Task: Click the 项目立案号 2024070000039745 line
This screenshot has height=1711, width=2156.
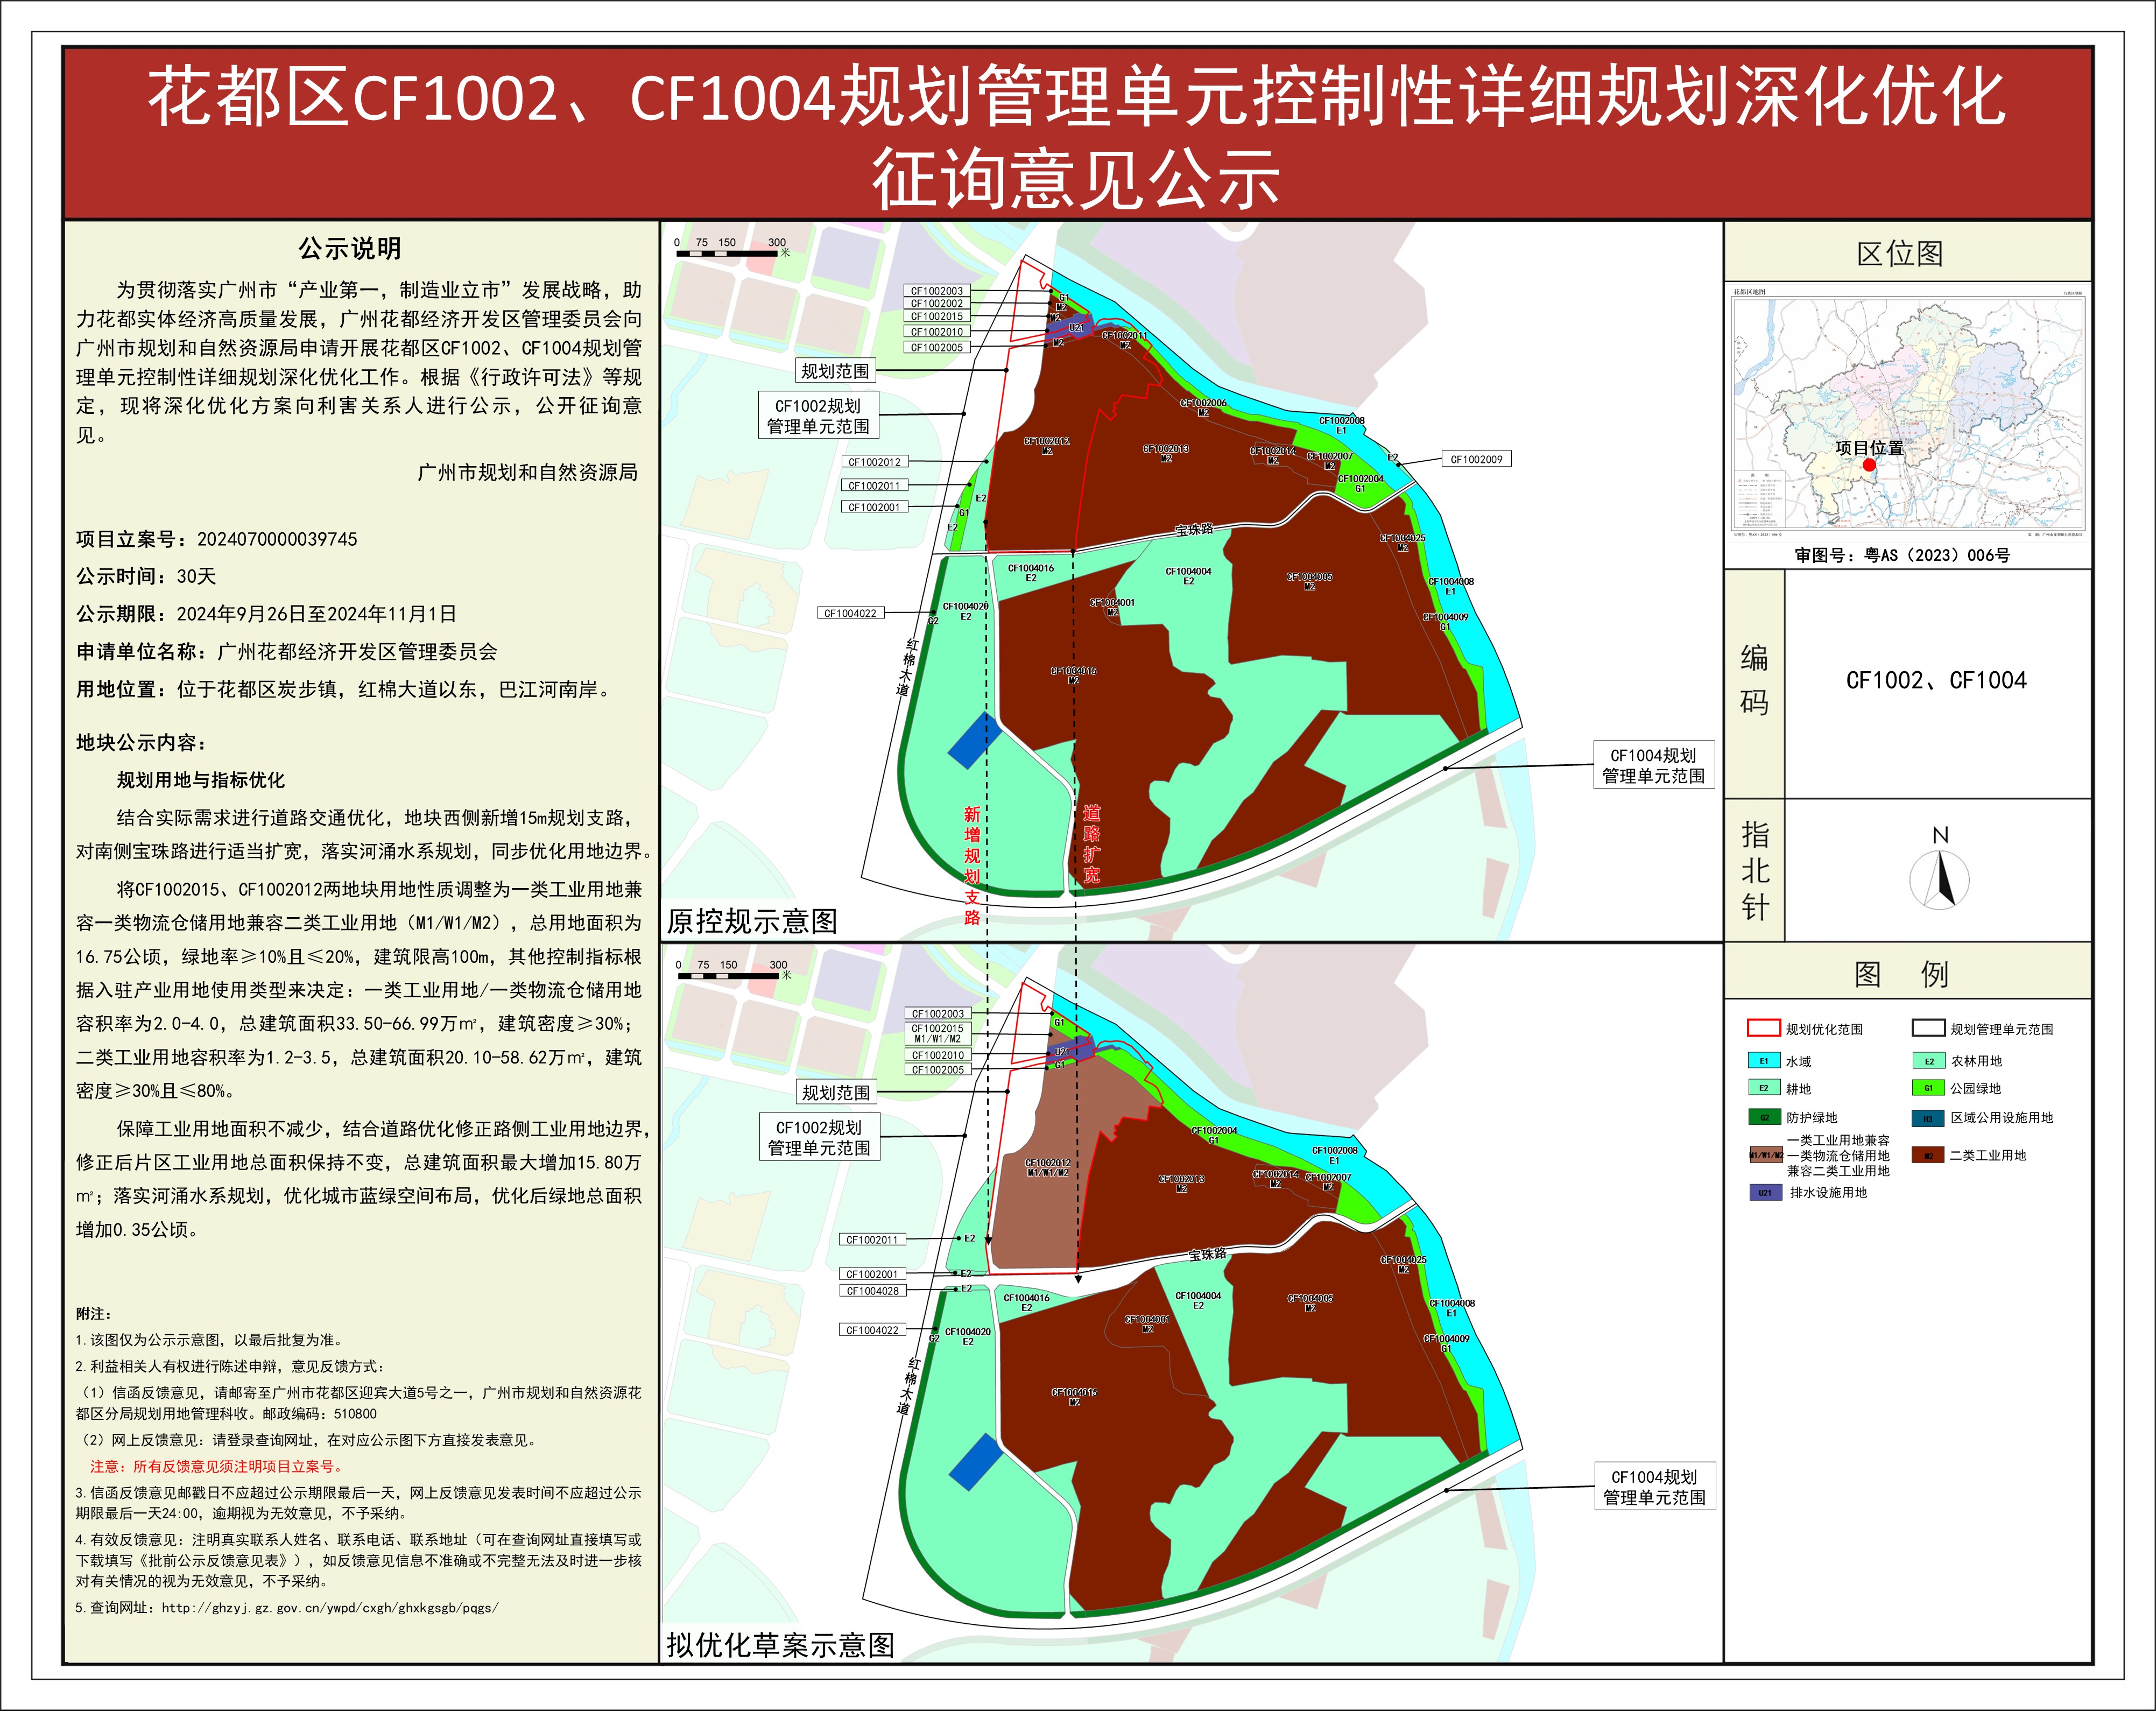Action: 217,539
